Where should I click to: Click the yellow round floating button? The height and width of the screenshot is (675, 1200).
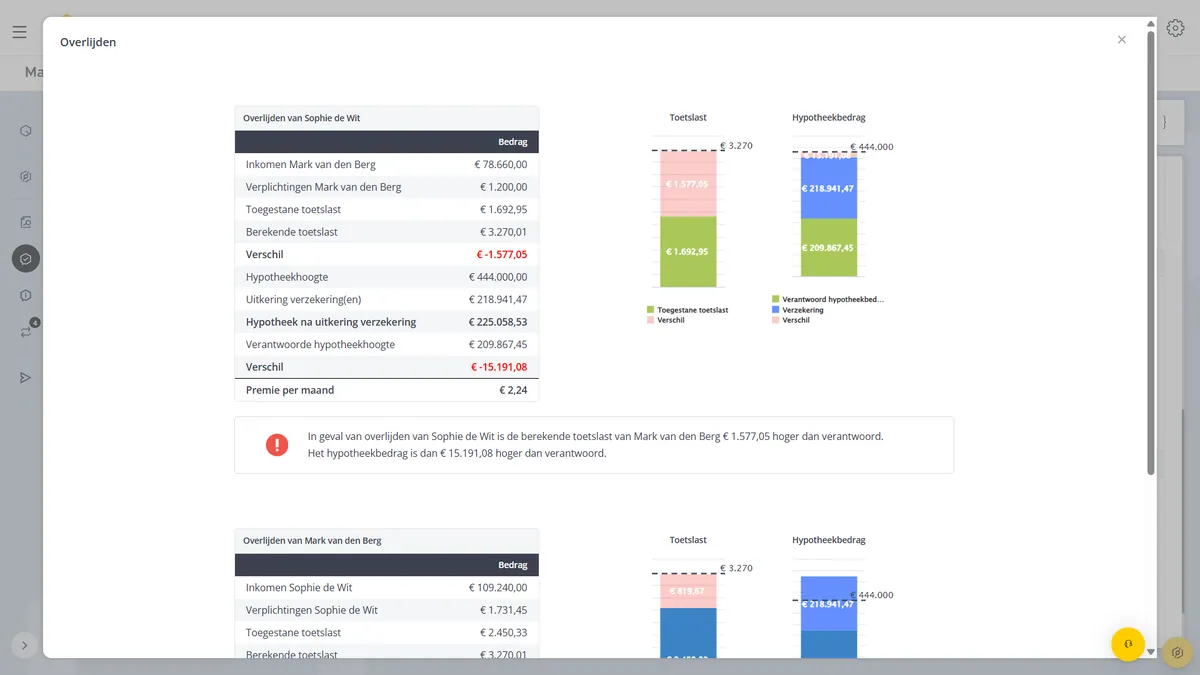(1128, 644)
